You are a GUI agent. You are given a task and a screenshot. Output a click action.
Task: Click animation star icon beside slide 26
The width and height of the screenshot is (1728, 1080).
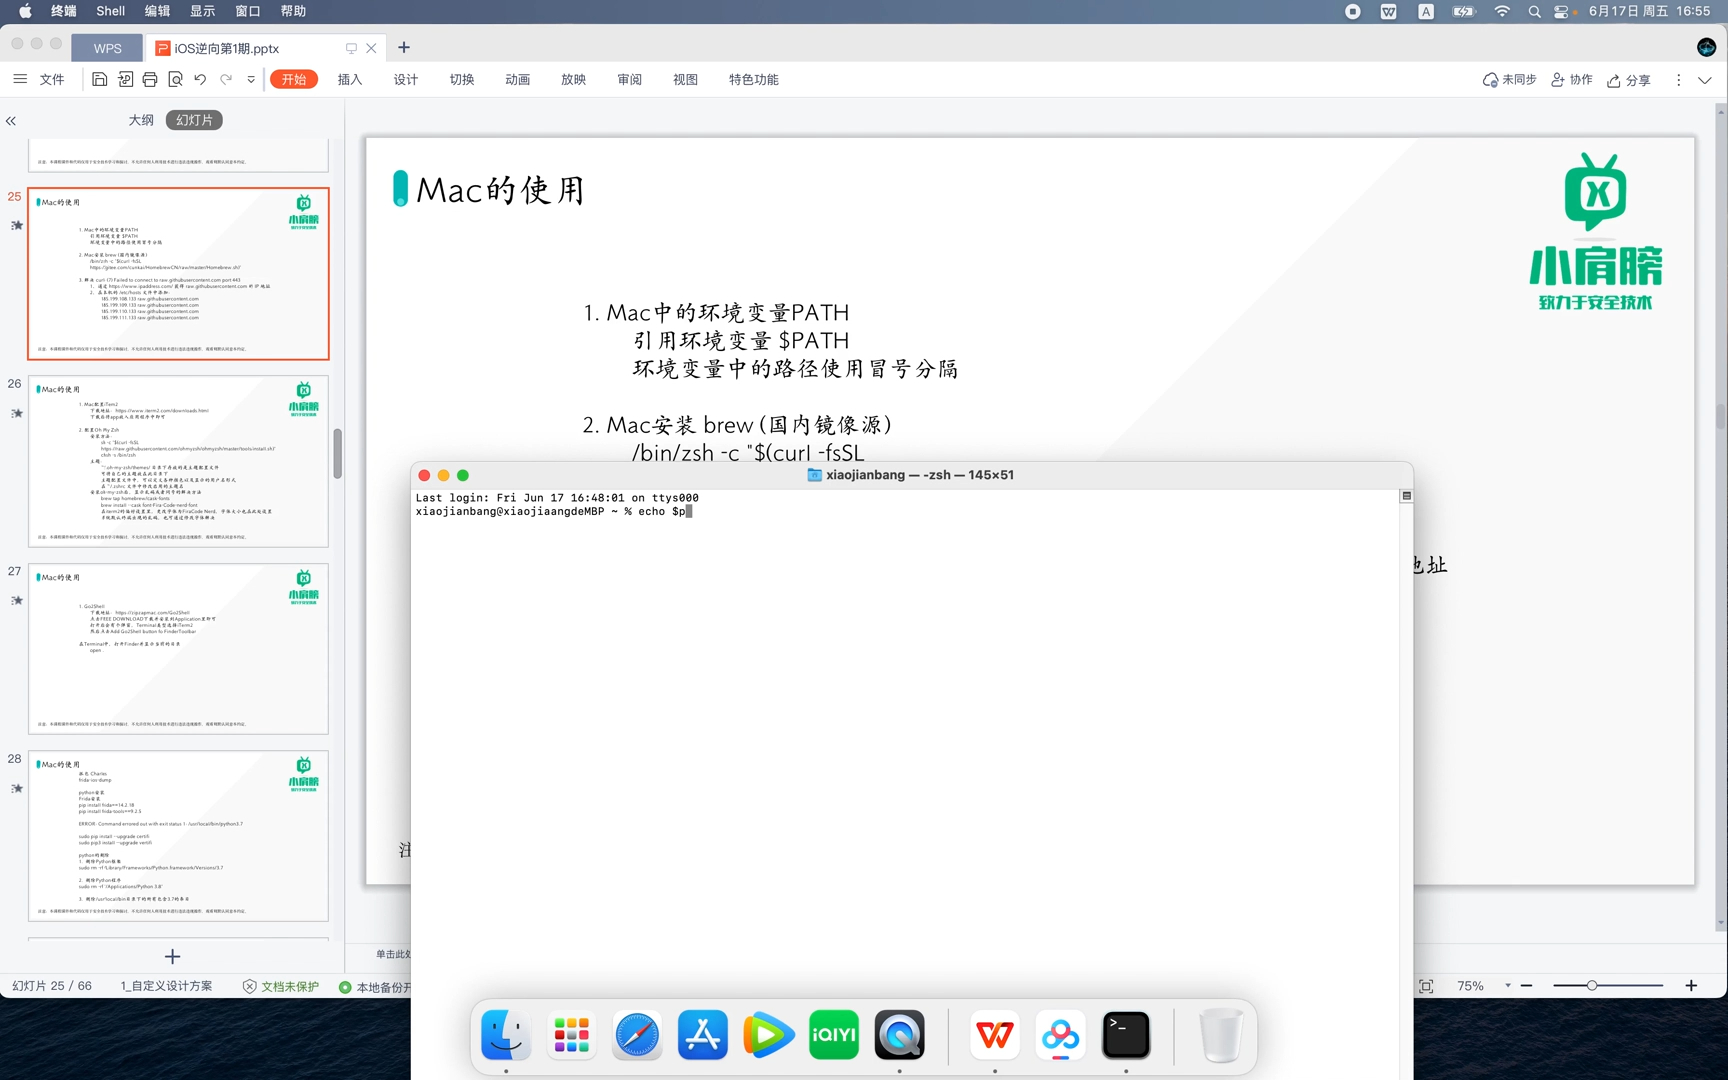pos(16,413)
